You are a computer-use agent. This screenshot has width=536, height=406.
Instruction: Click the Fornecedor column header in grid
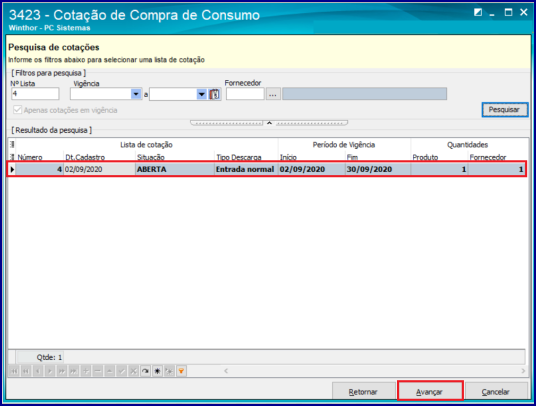(x=497, y=157)
